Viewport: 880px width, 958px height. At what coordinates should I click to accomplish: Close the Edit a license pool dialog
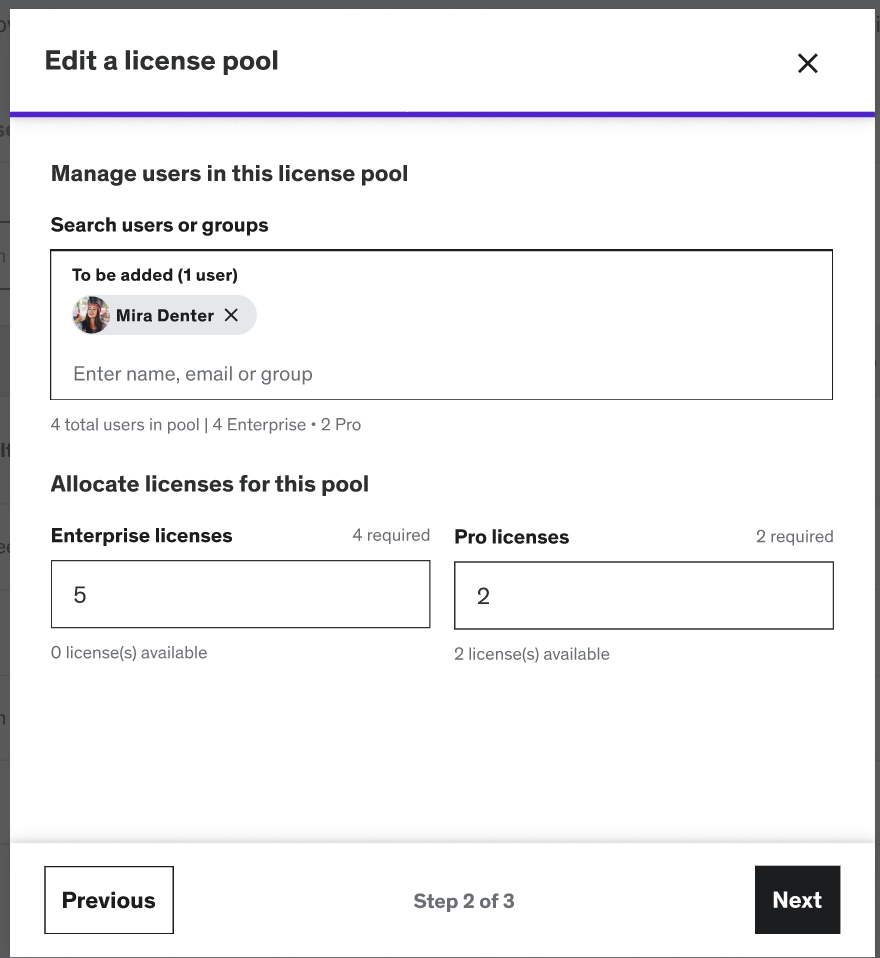coord(807,63)
